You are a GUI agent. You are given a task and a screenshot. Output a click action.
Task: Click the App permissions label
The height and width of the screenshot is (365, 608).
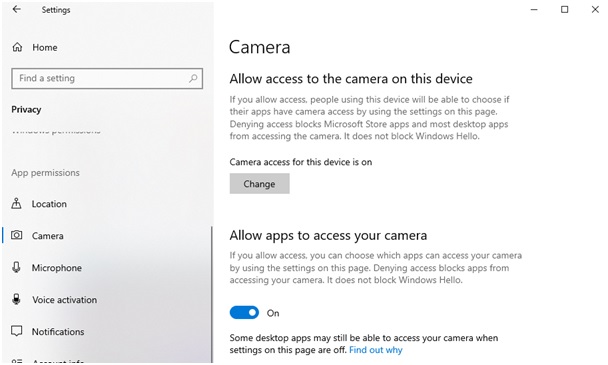click(45, 173)
